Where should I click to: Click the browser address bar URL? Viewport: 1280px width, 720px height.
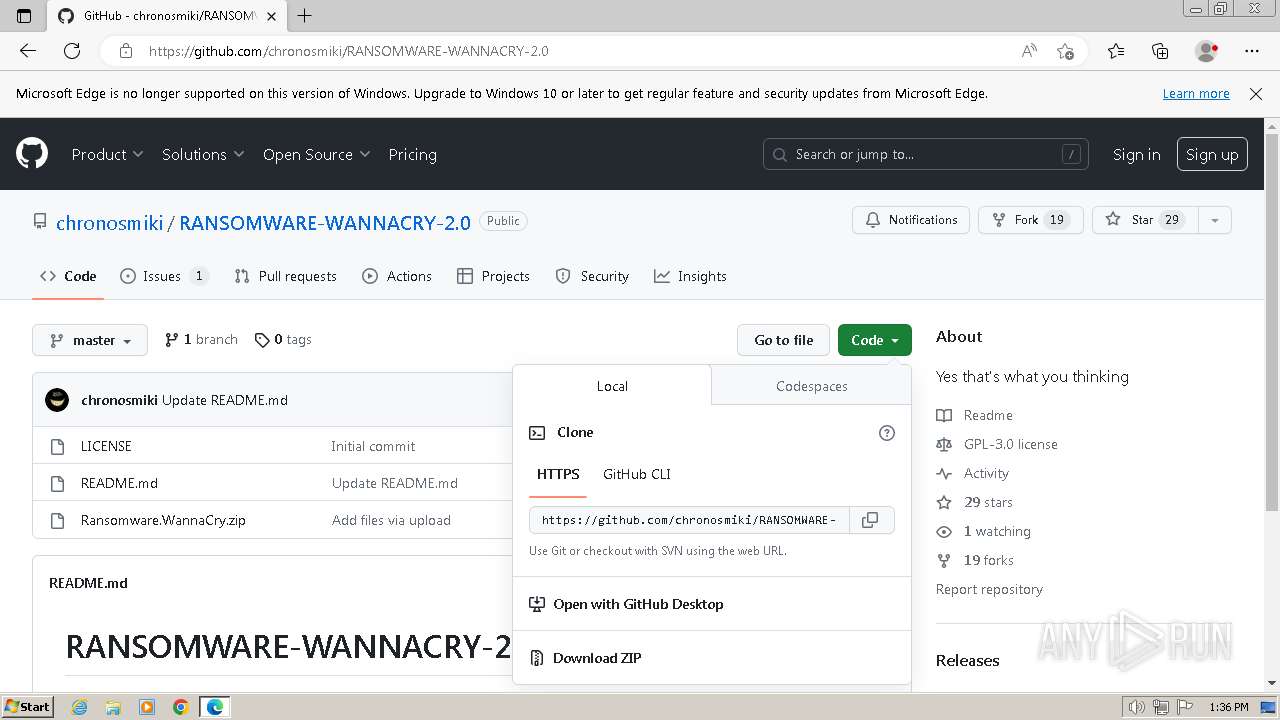[348, 51]
